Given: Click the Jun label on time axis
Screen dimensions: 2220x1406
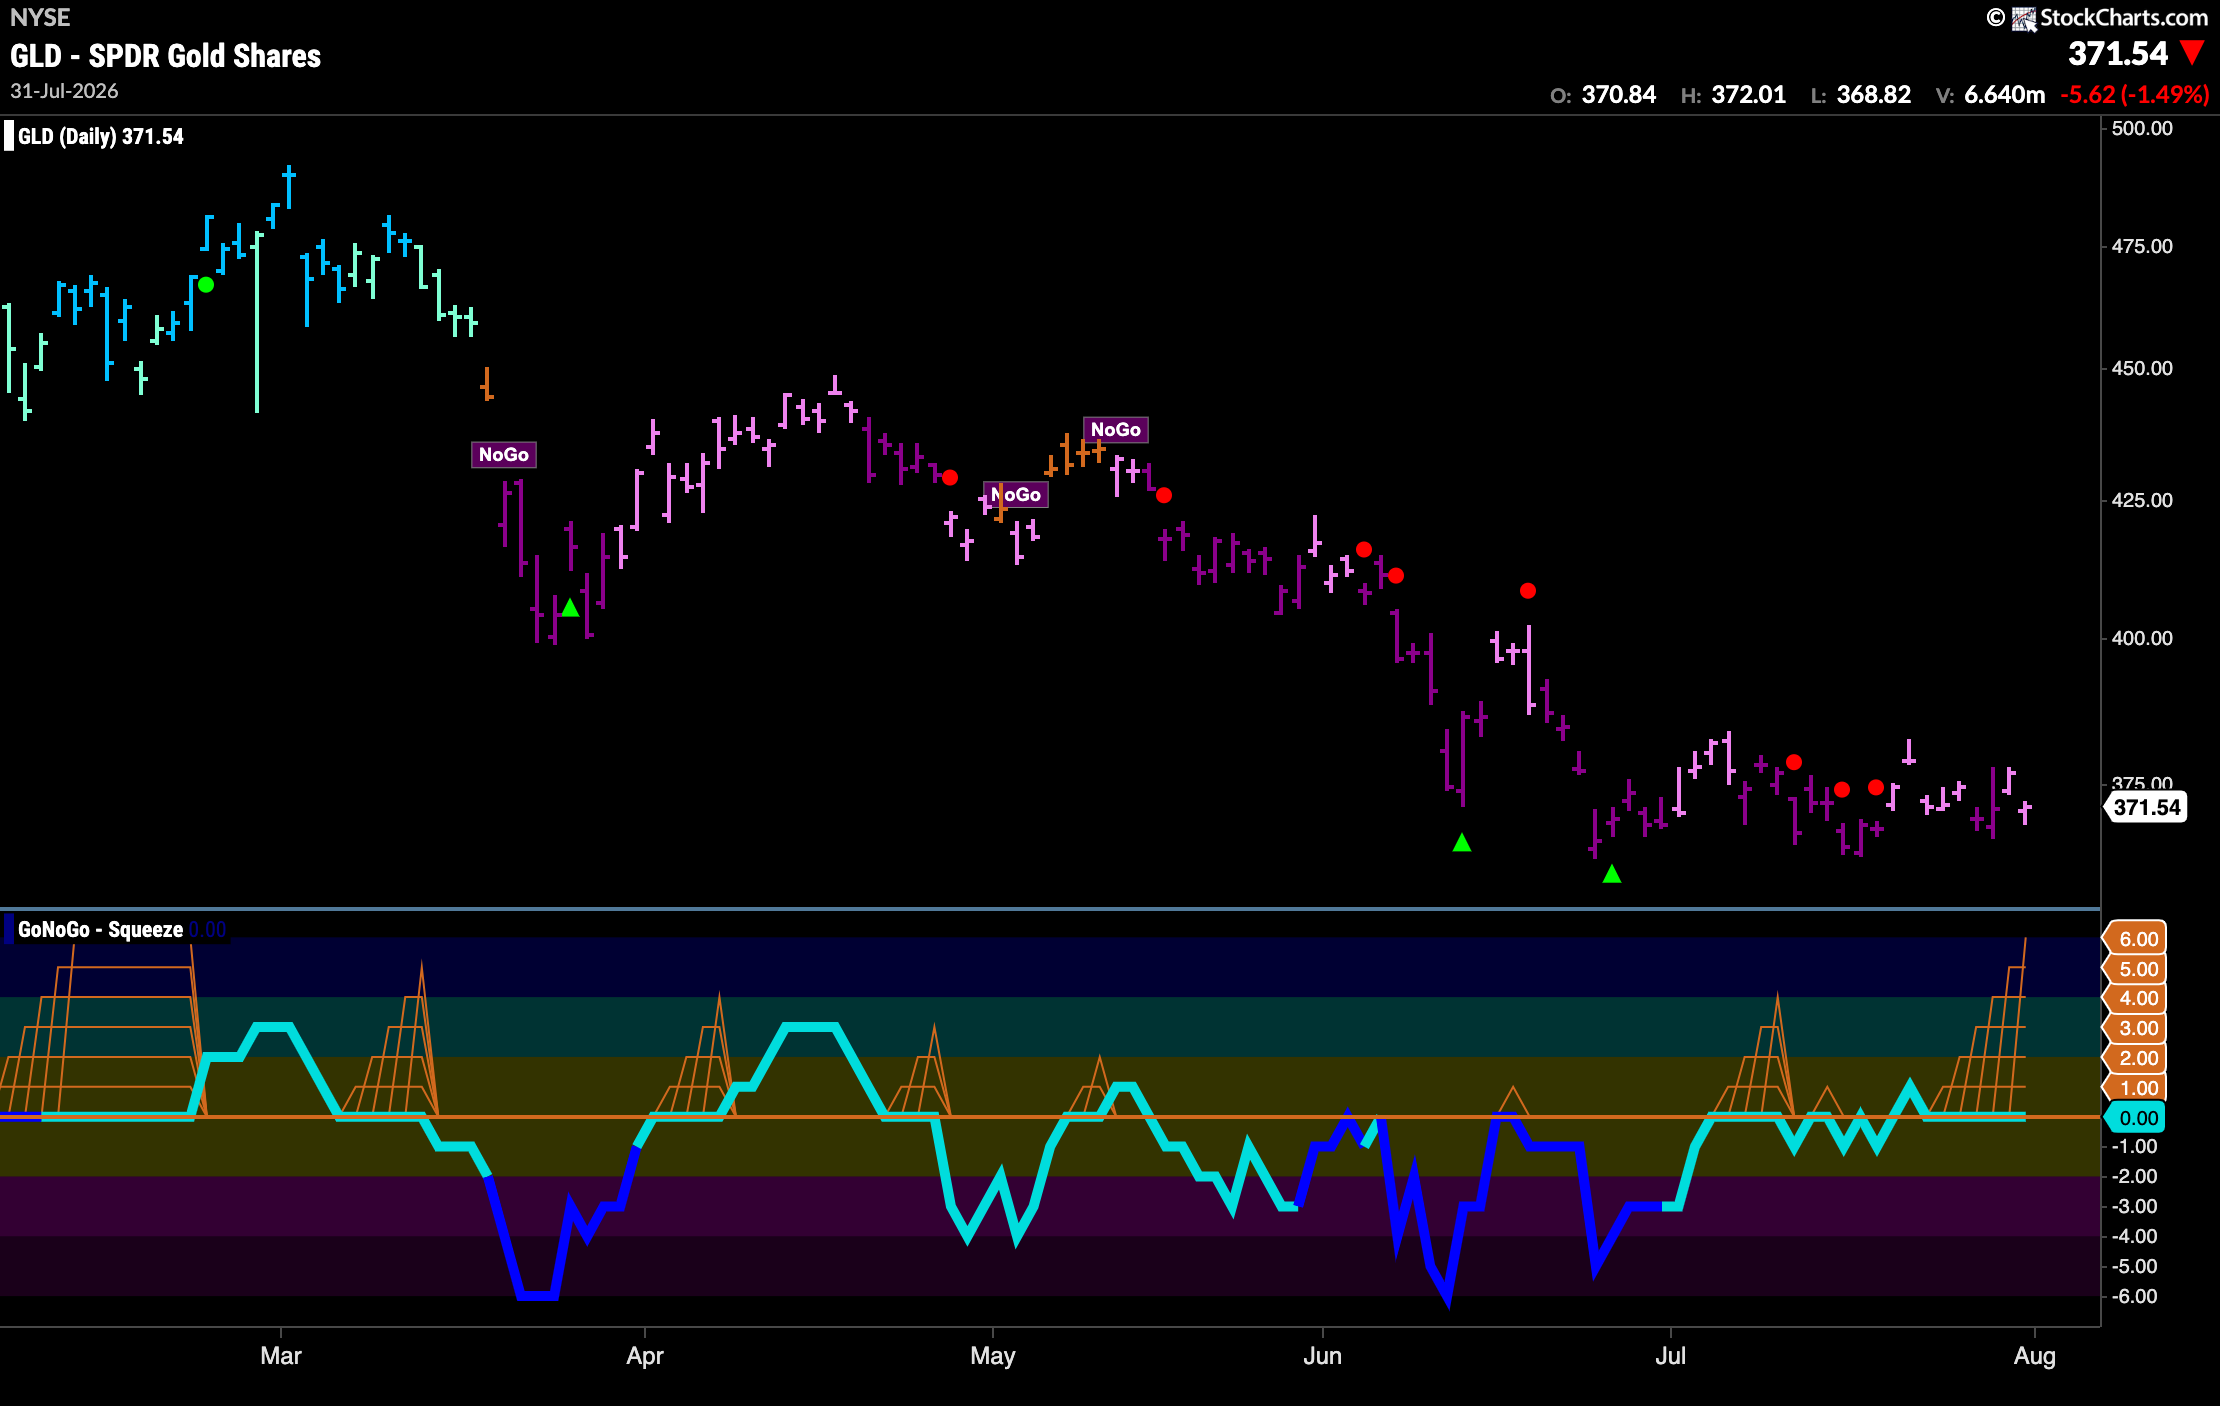Looking at the screenshot, I should (1323, 1356).
